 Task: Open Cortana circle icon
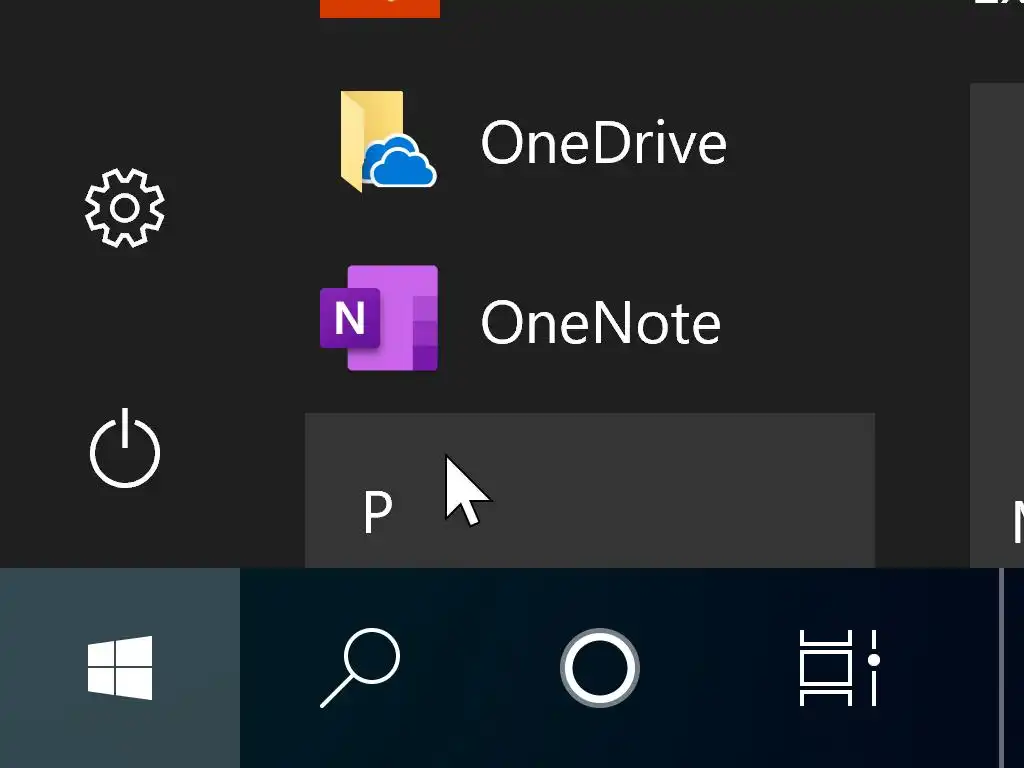[x=600, y=667]
